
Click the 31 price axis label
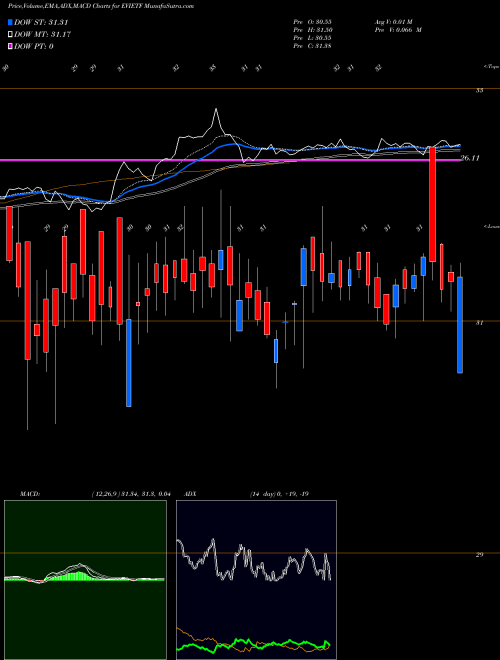coord(479,323)
